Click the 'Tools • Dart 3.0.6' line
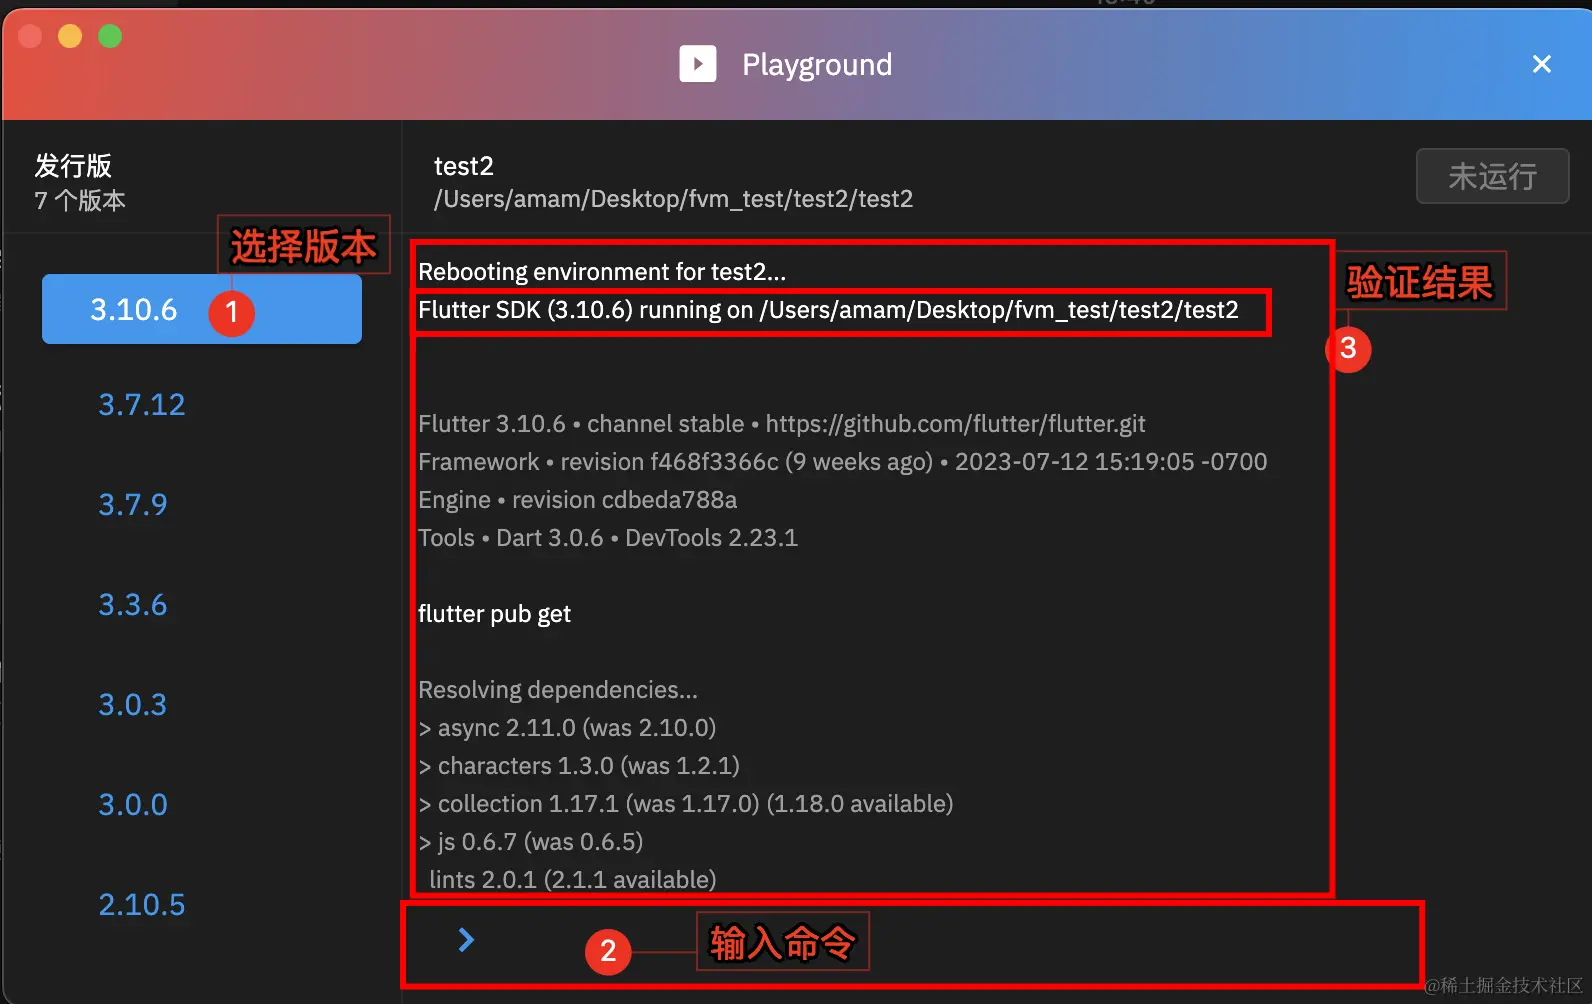 tap(608, 538)
